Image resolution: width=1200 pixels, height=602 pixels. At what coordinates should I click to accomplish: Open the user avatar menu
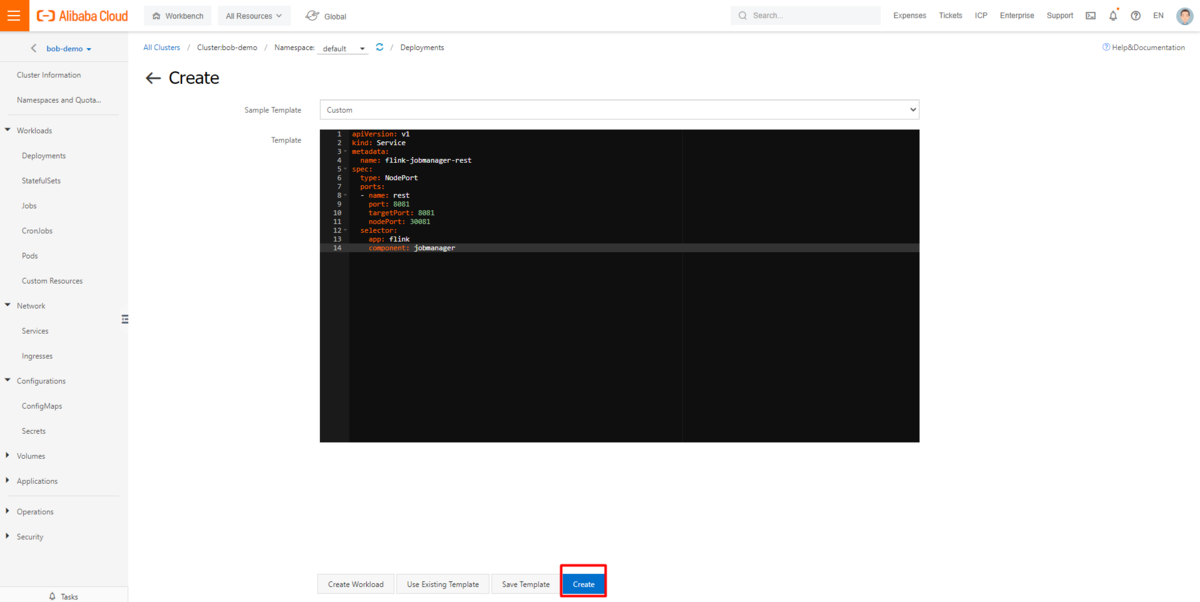(x=1184, y=16)
